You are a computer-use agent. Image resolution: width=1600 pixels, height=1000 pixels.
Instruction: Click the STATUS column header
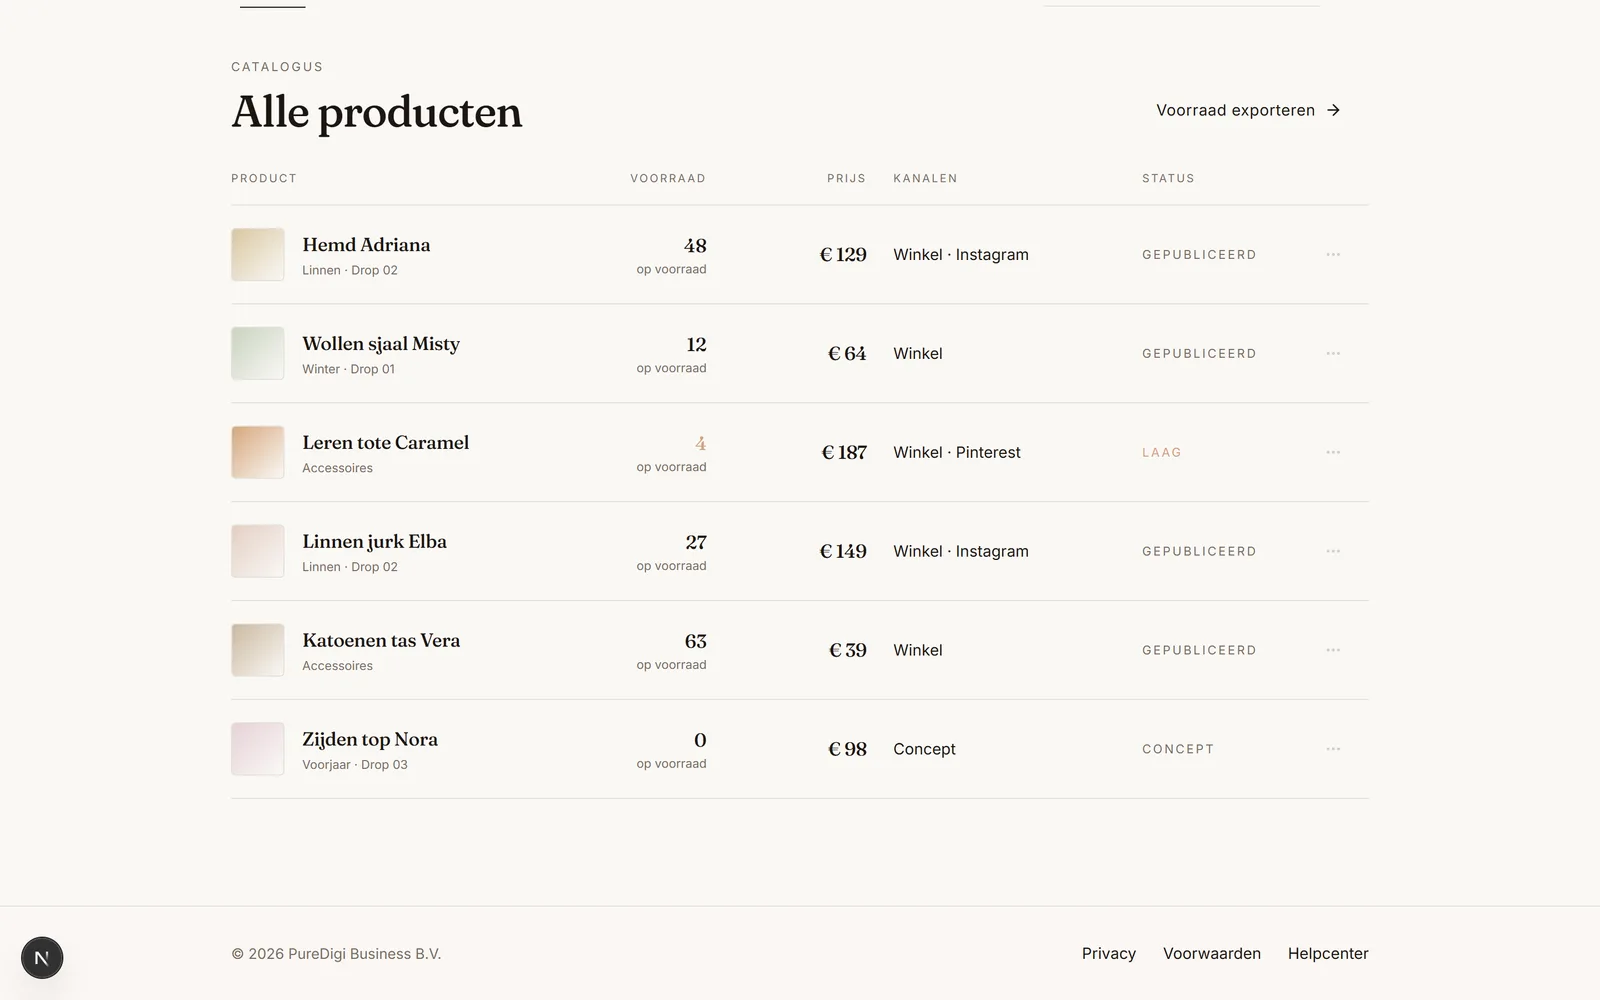[1168, 178]
